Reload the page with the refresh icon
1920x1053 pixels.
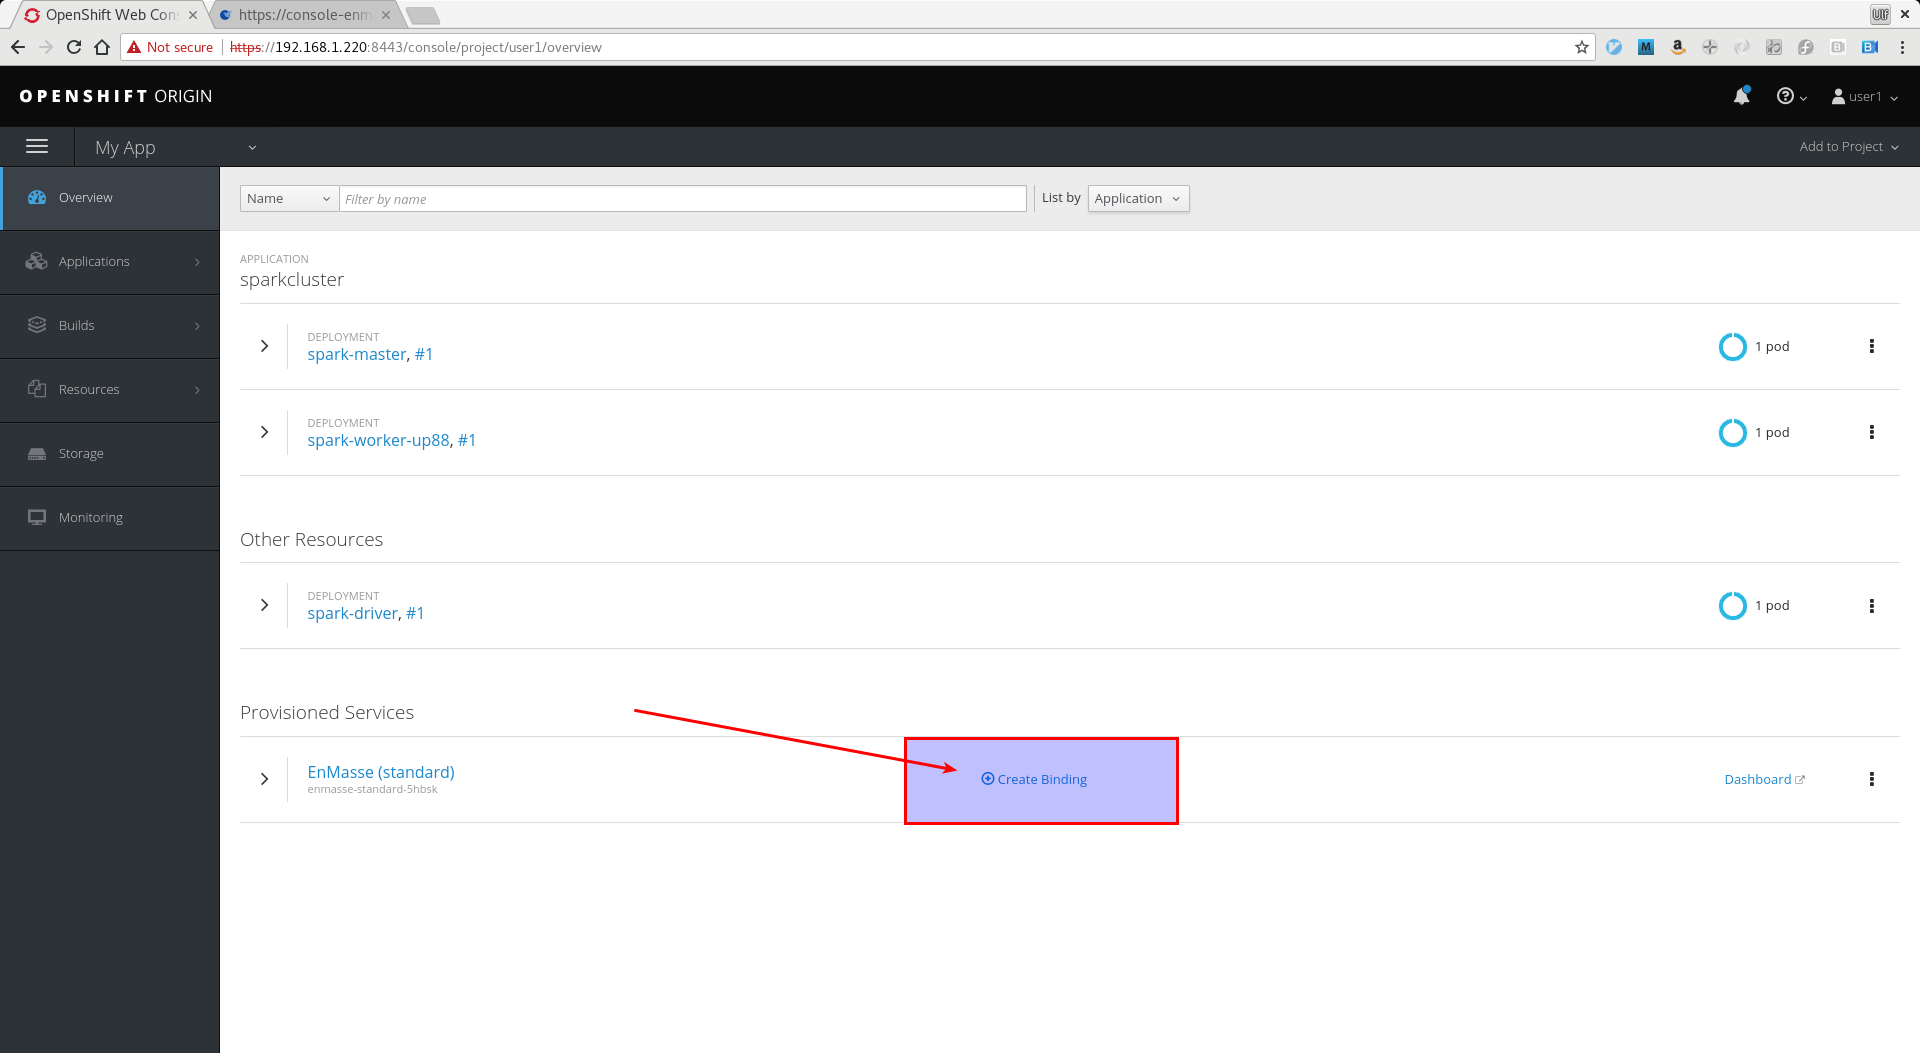[74, 47]
